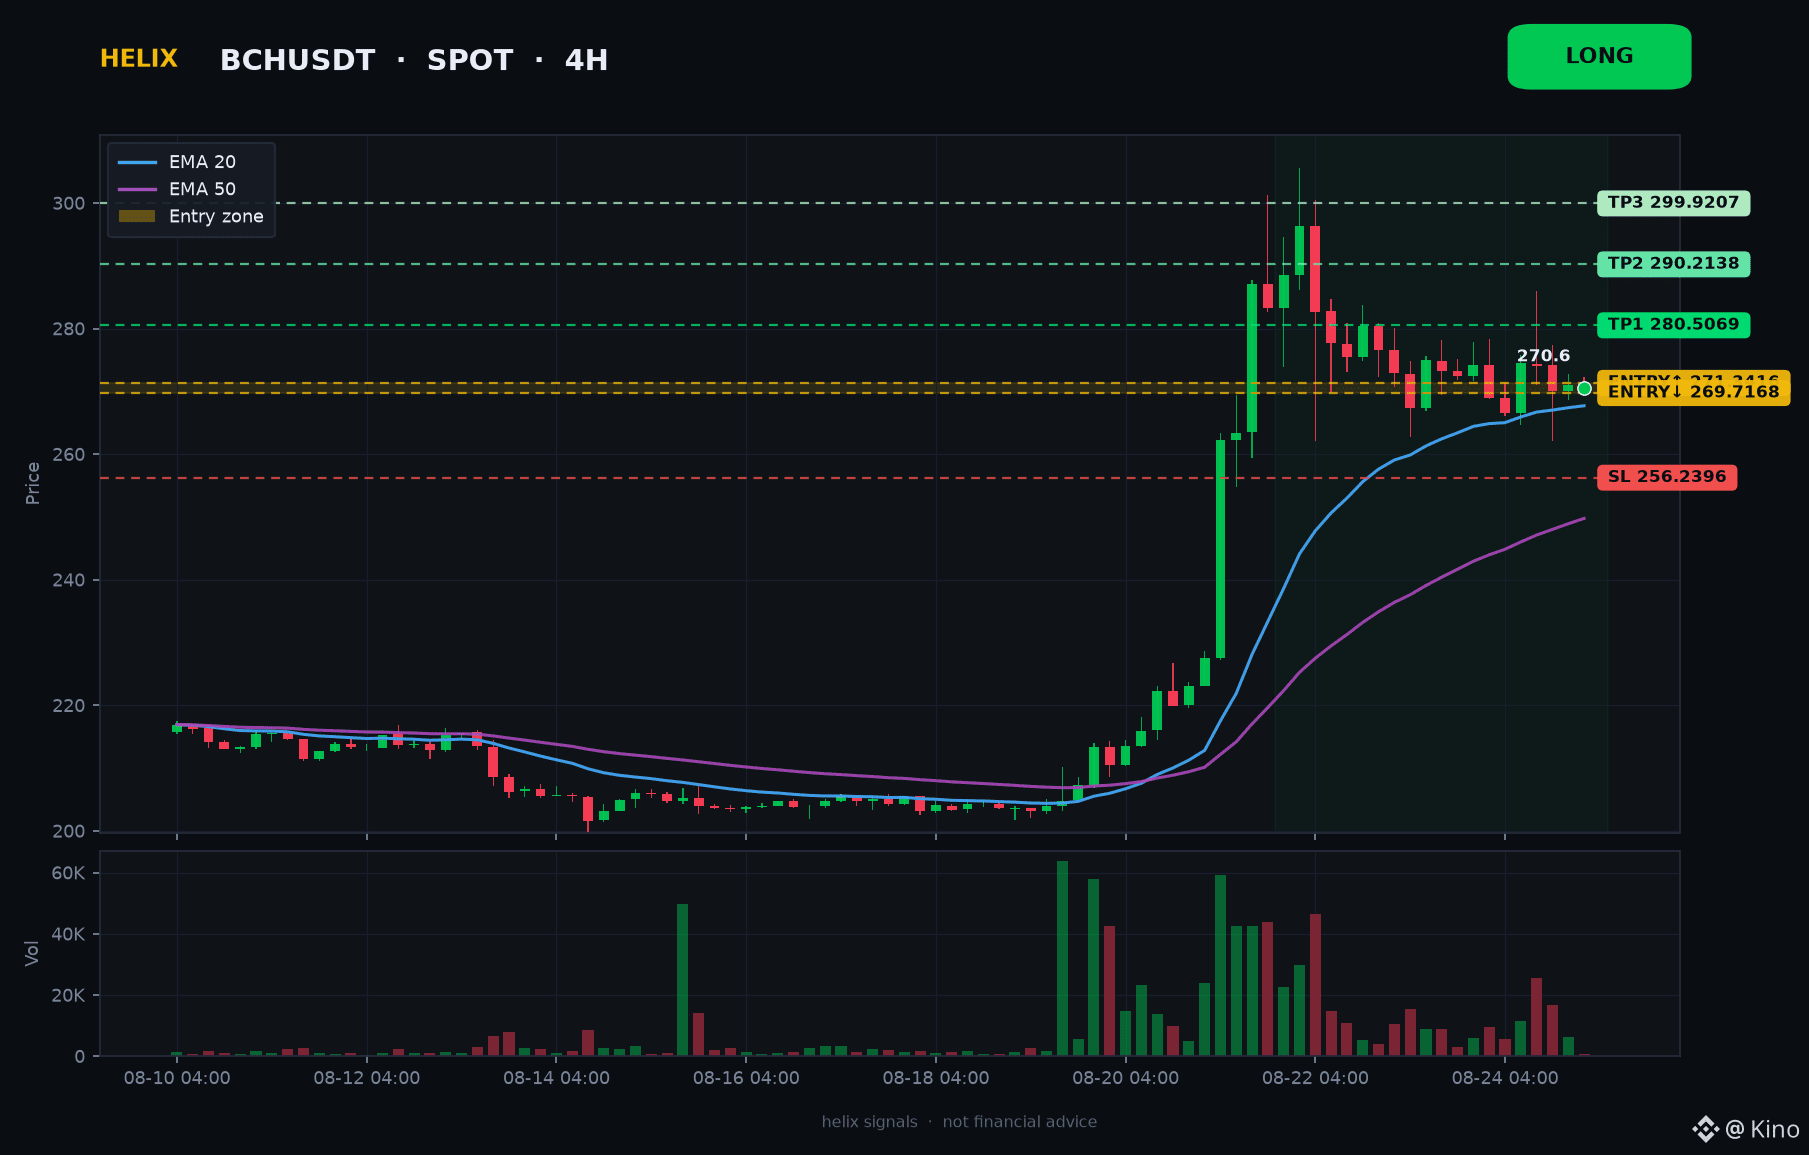1809x1155 pixels.
Task: Click the 200 price axis tick label
Action: click(x=69, y=831)
